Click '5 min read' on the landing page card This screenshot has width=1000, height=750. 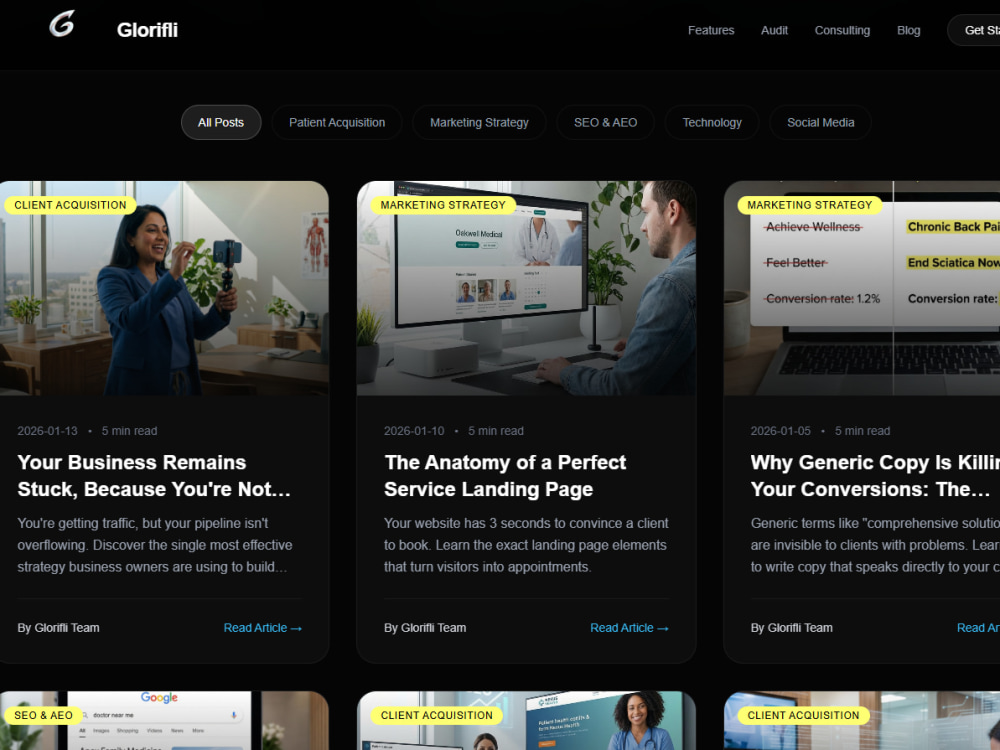click(496, 431)
